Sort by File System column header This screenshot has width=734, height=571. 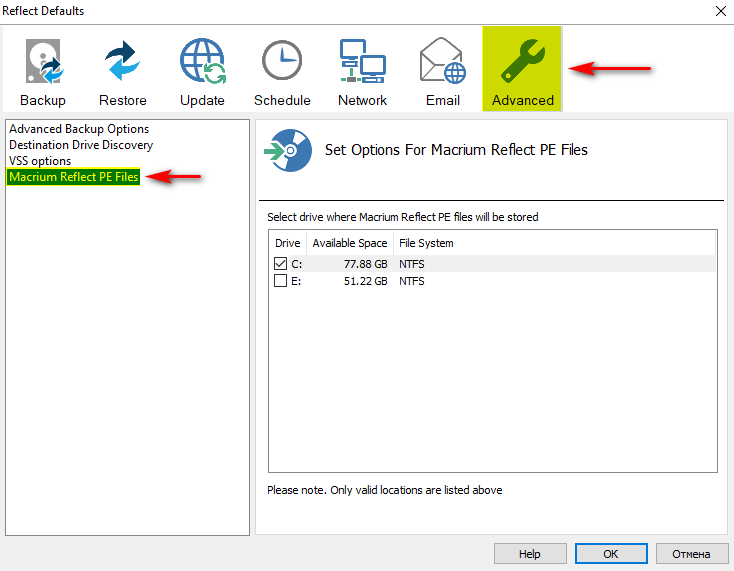coord(426,243)
